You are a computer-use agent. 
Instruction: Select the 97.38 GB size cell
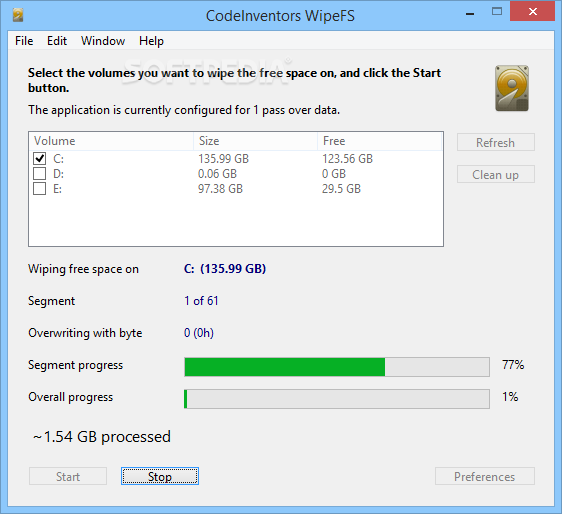(220, 189)
